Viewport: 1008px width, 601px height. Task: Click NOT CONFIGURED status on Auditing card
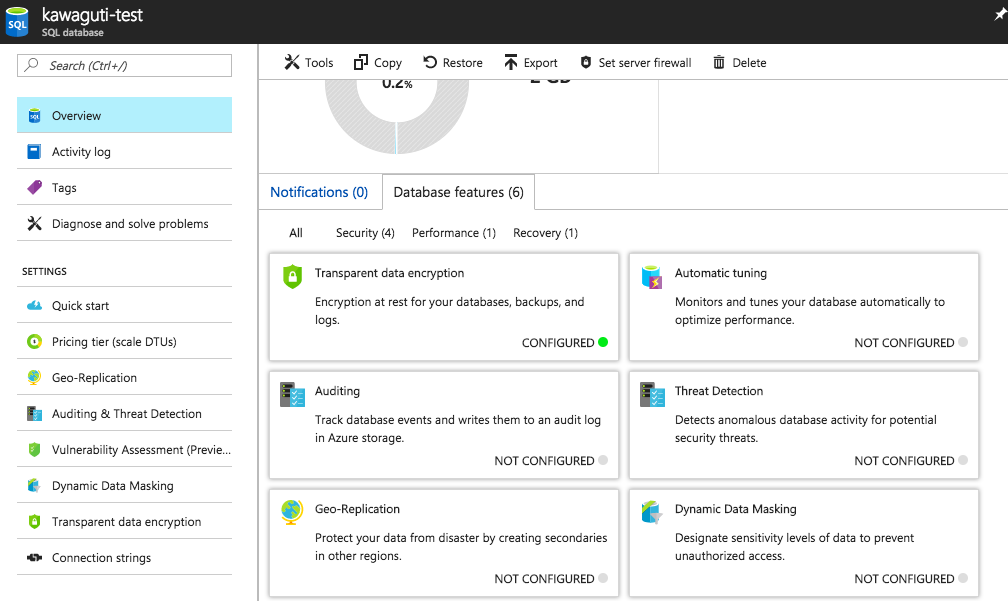pos(551,460)
